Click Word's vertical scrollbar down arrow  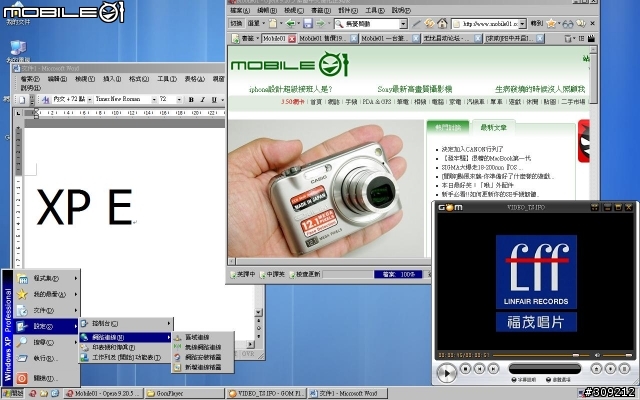(258, 313)
